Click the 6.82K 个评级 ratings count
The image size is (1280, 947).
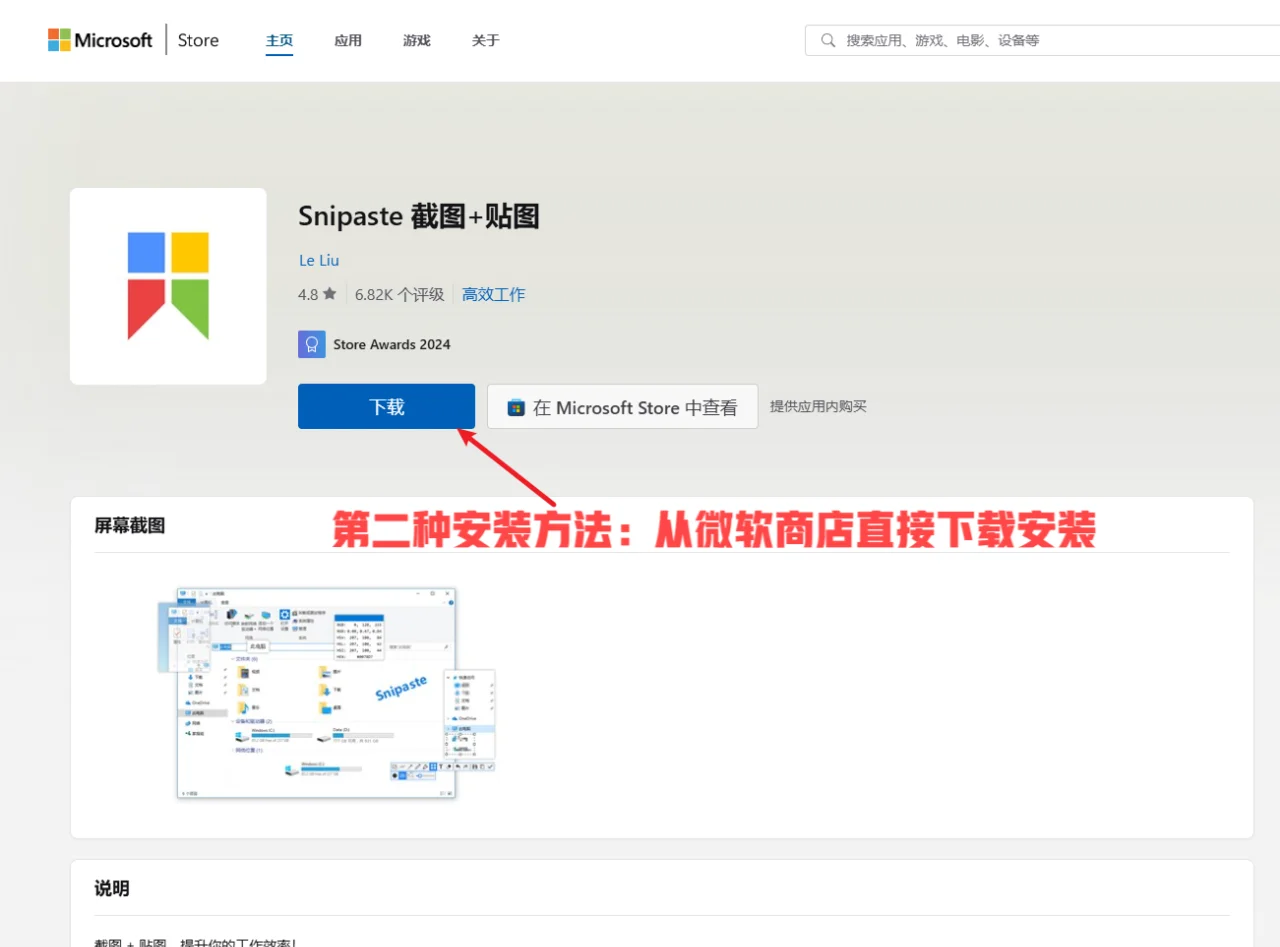point(399,294)
